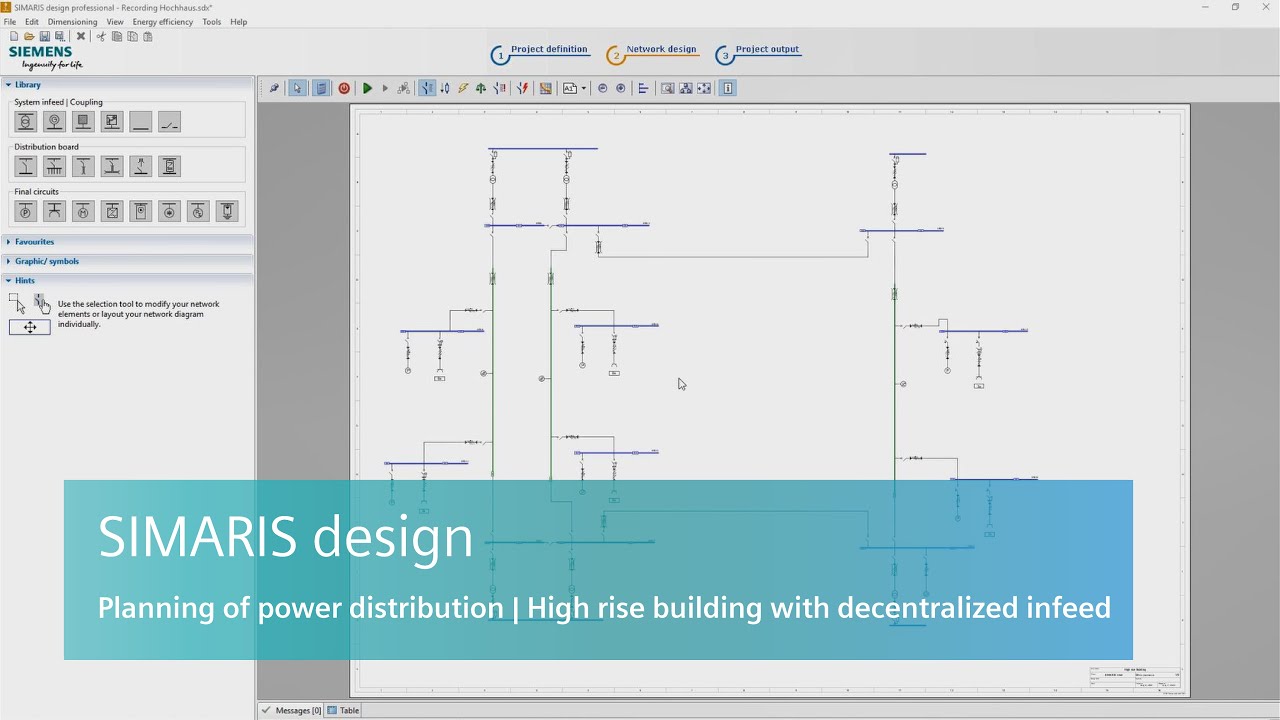Add the last final circuit element
Image resolution: width=1280 pixels, height=720 pixels.
[227, 211]
